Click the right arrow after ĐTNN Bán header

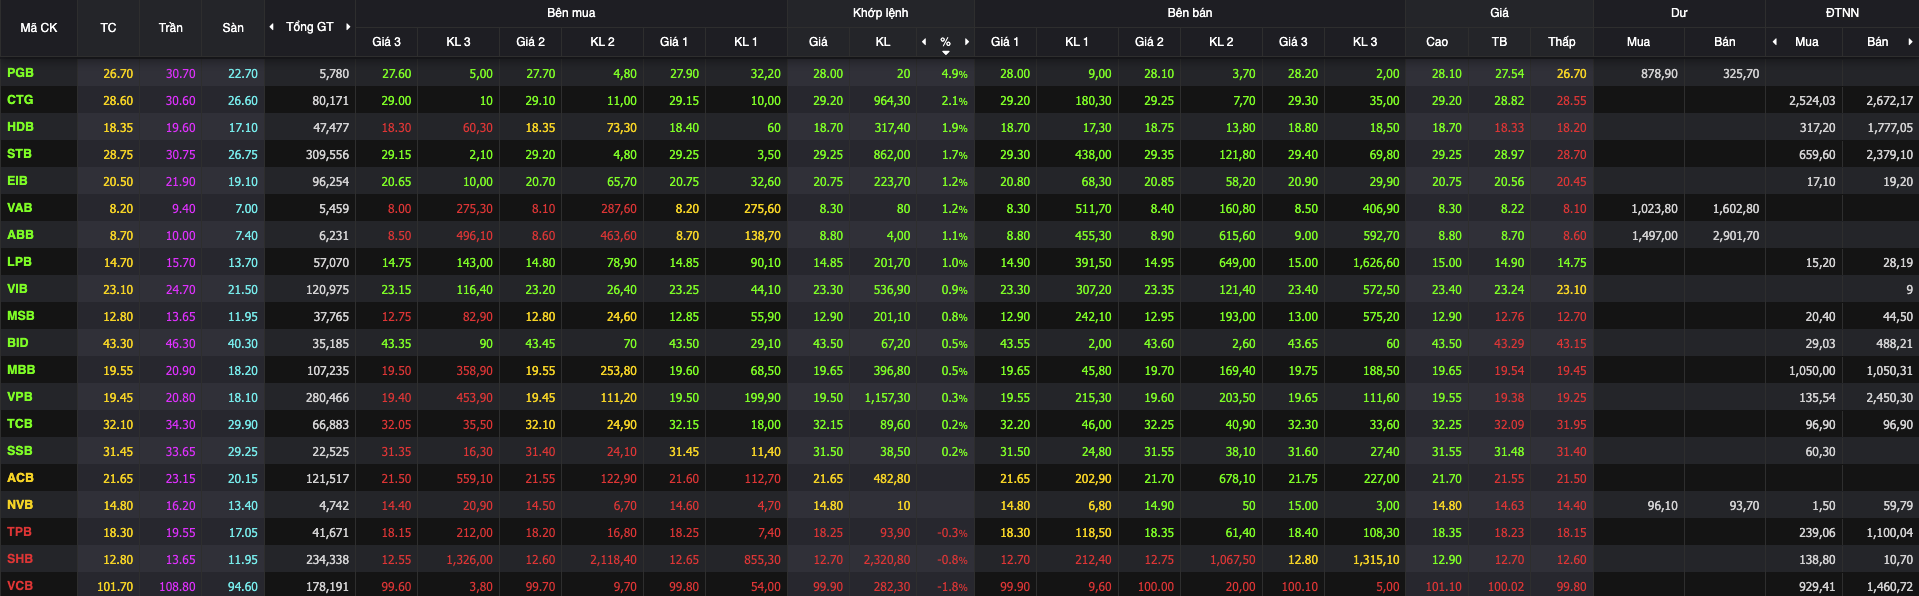[1910, 42]
